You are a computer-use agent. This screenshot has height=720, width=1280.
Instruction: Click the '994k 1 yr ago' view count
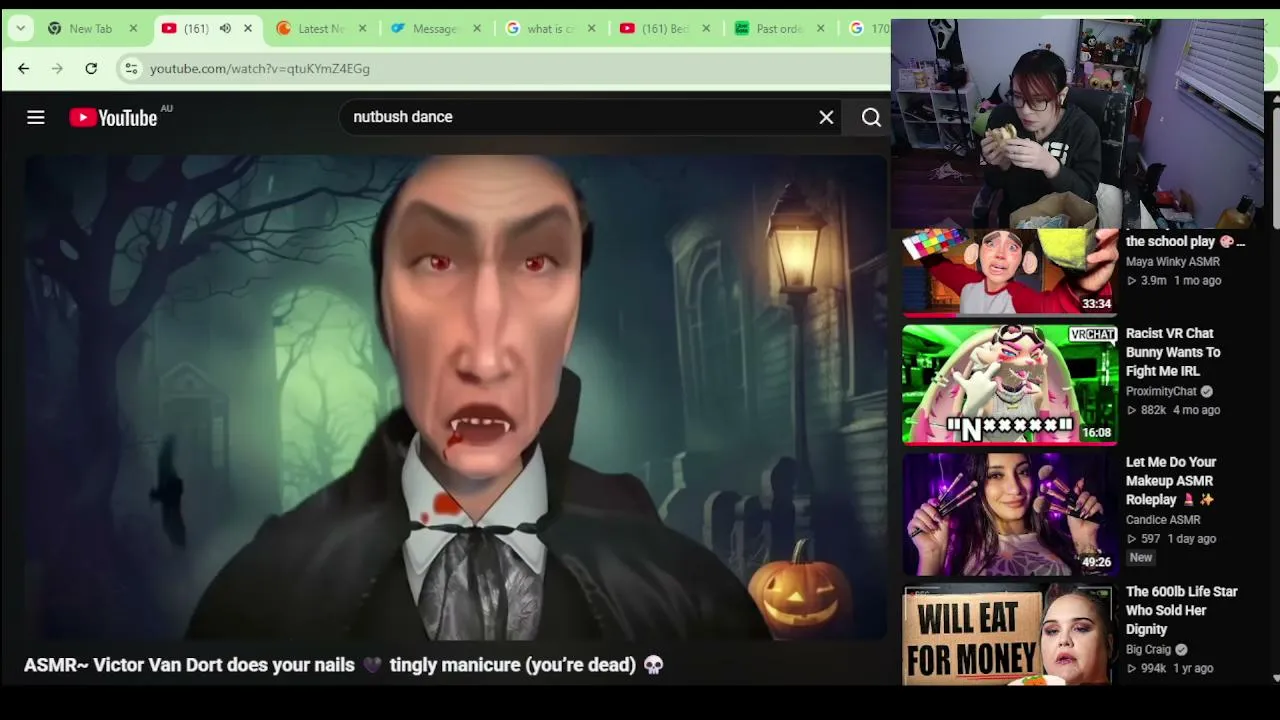pos(1170,668)
